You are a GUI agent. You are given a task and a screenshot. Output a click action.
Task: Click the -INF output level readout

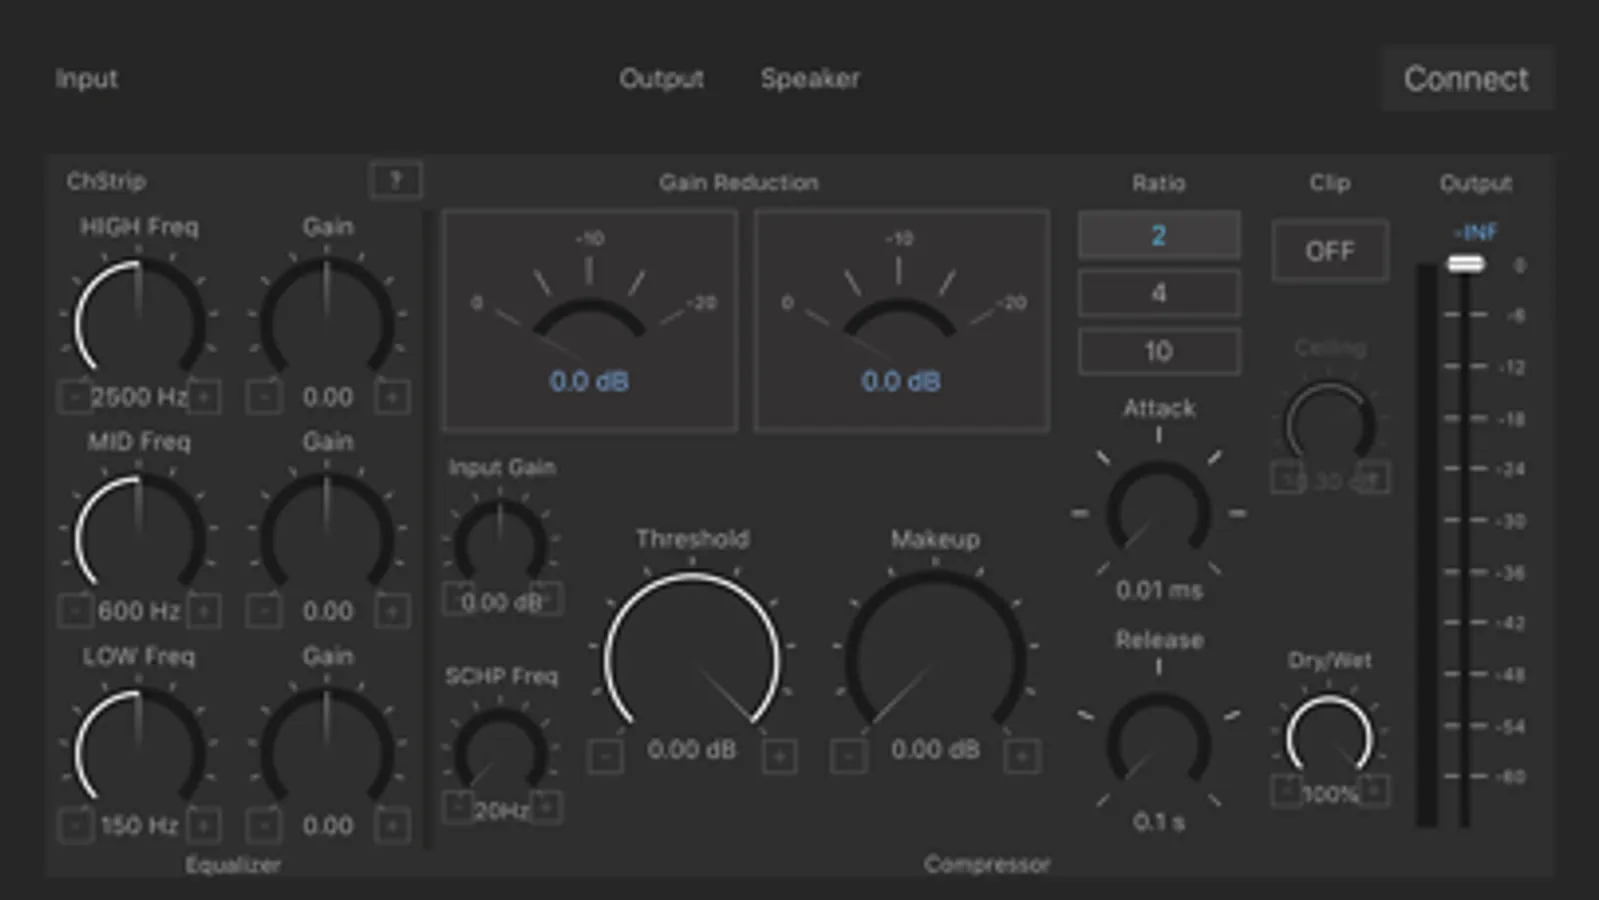[x=1476, y=233]
